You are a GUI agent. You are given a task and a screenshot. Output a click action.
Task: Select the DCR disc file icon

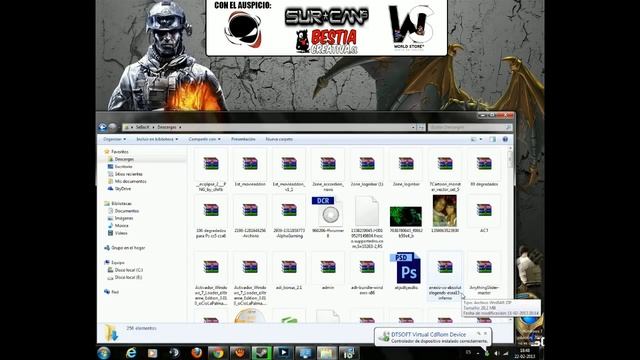(x=328, y=211)
